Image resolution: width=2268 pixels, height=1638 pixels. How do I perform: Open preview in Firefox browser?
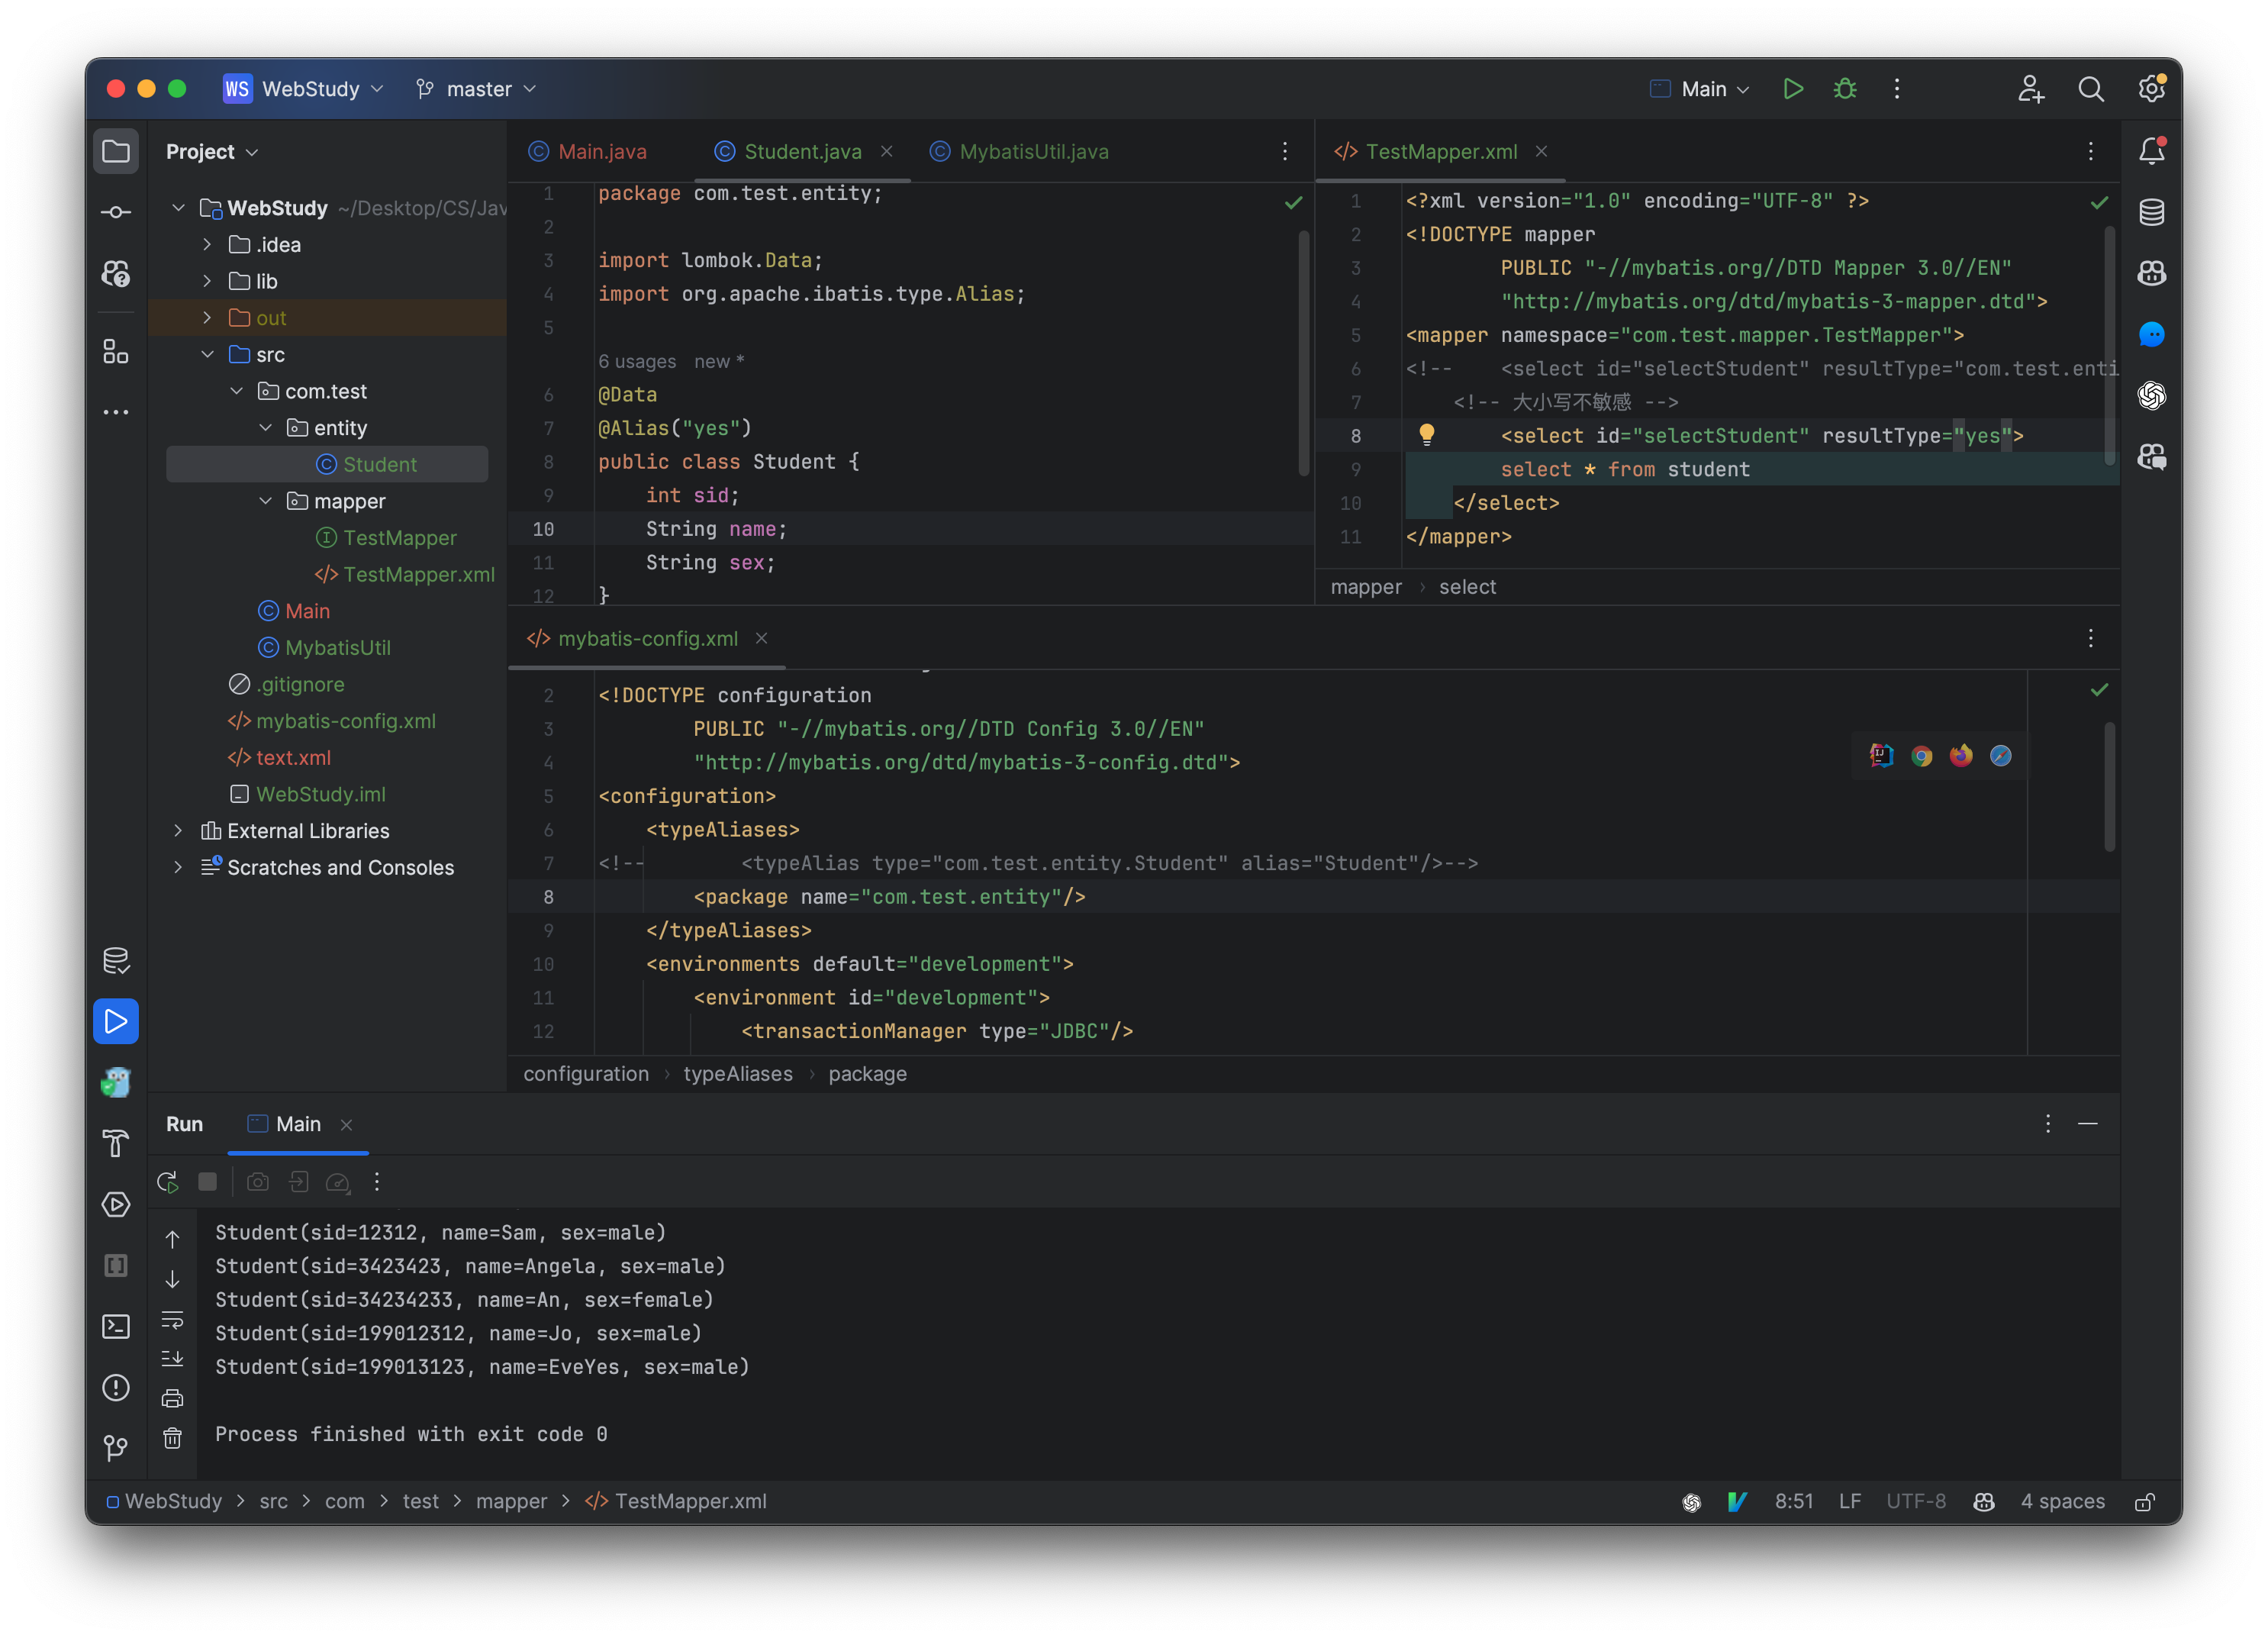(x=1961, y=756)
